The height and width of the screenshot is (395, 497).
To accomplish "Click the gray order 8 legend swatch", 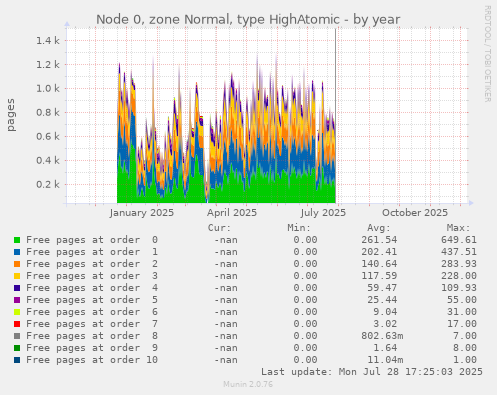I will tap(17, 336).
